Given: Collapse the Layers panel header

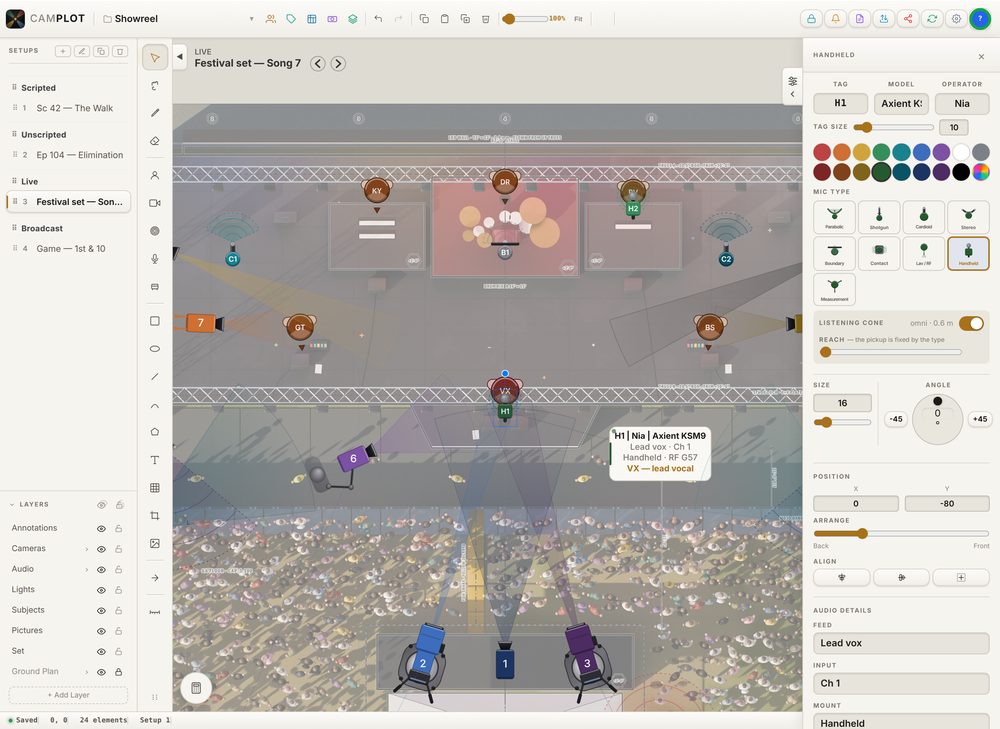Looking at the screenshot, I should [11, 504].
